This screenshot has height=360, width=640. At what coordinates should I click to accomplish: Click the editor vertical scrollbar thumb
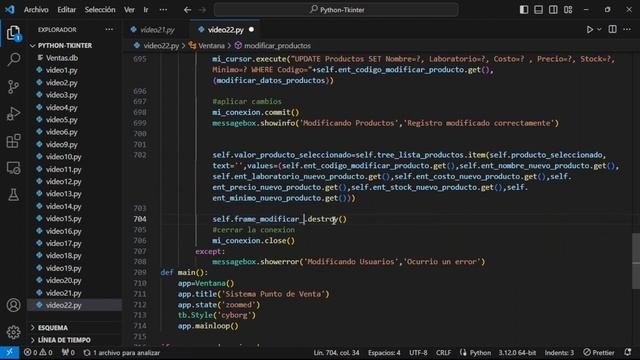point(636,261)
